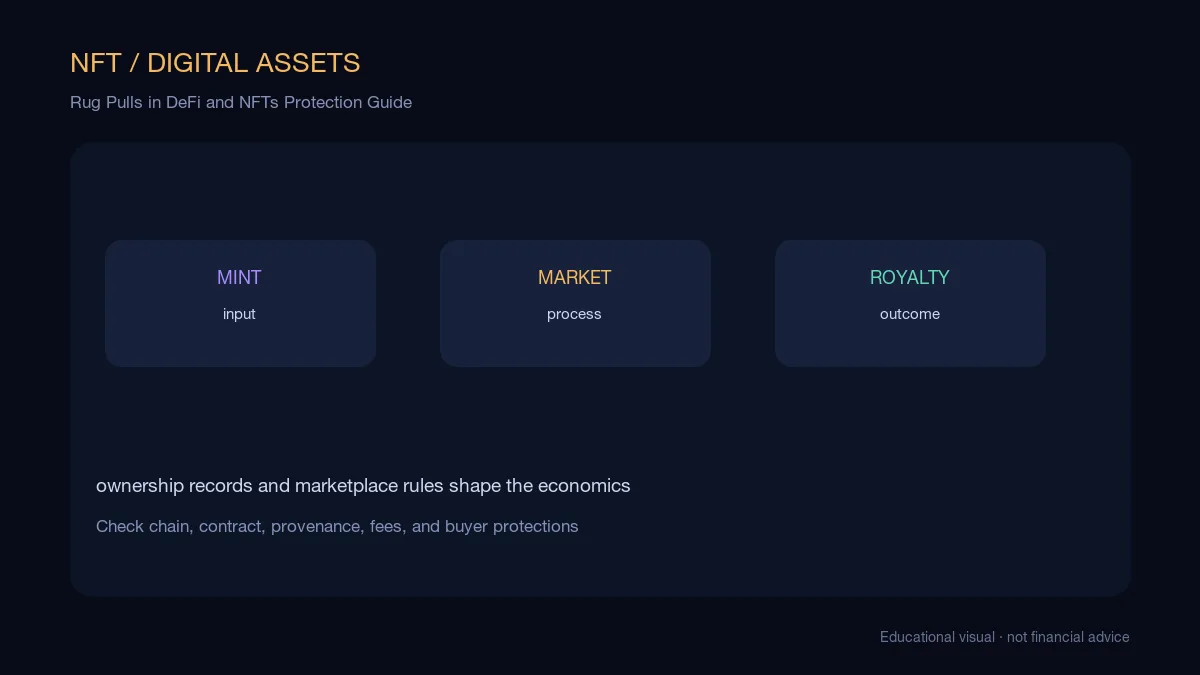
Task: Click the MINT card
Action: 240,303
